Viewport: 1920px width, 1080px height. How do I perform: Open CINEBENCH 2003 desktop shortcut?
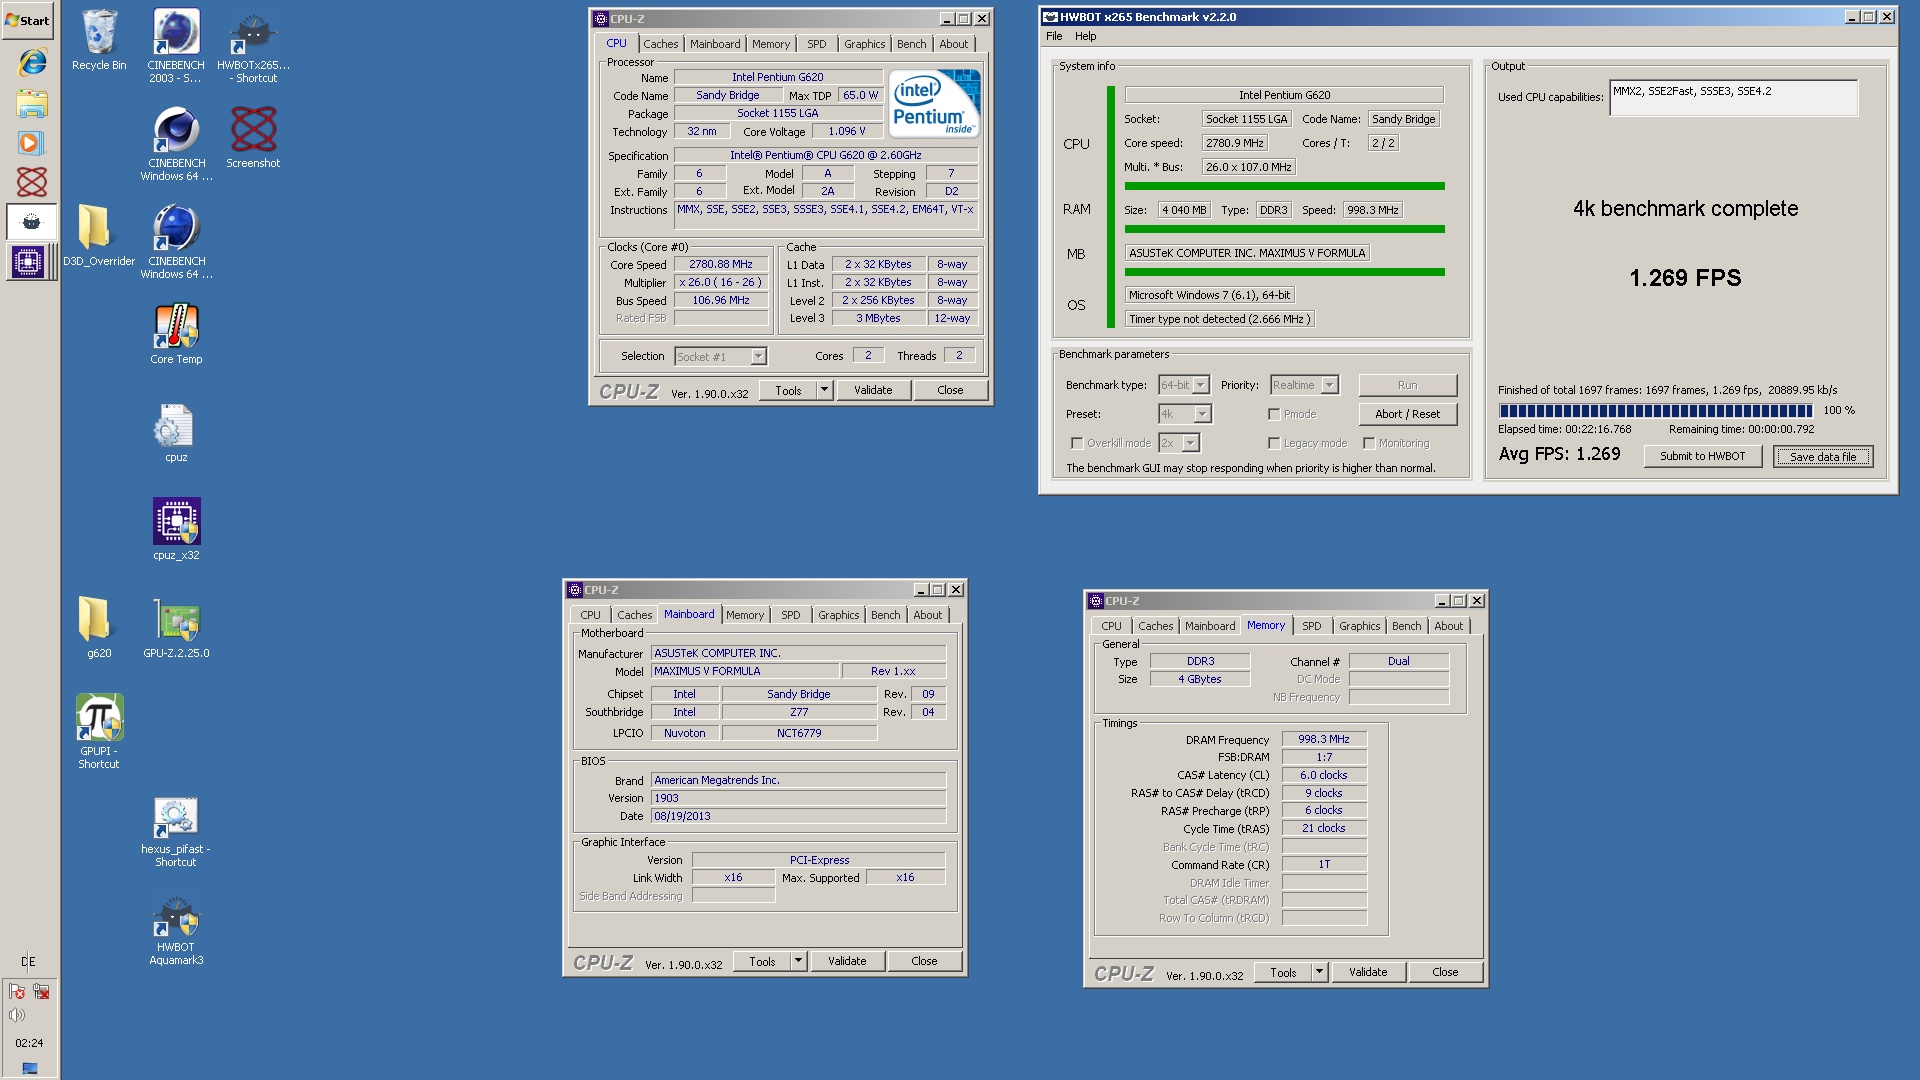(176, 45)
